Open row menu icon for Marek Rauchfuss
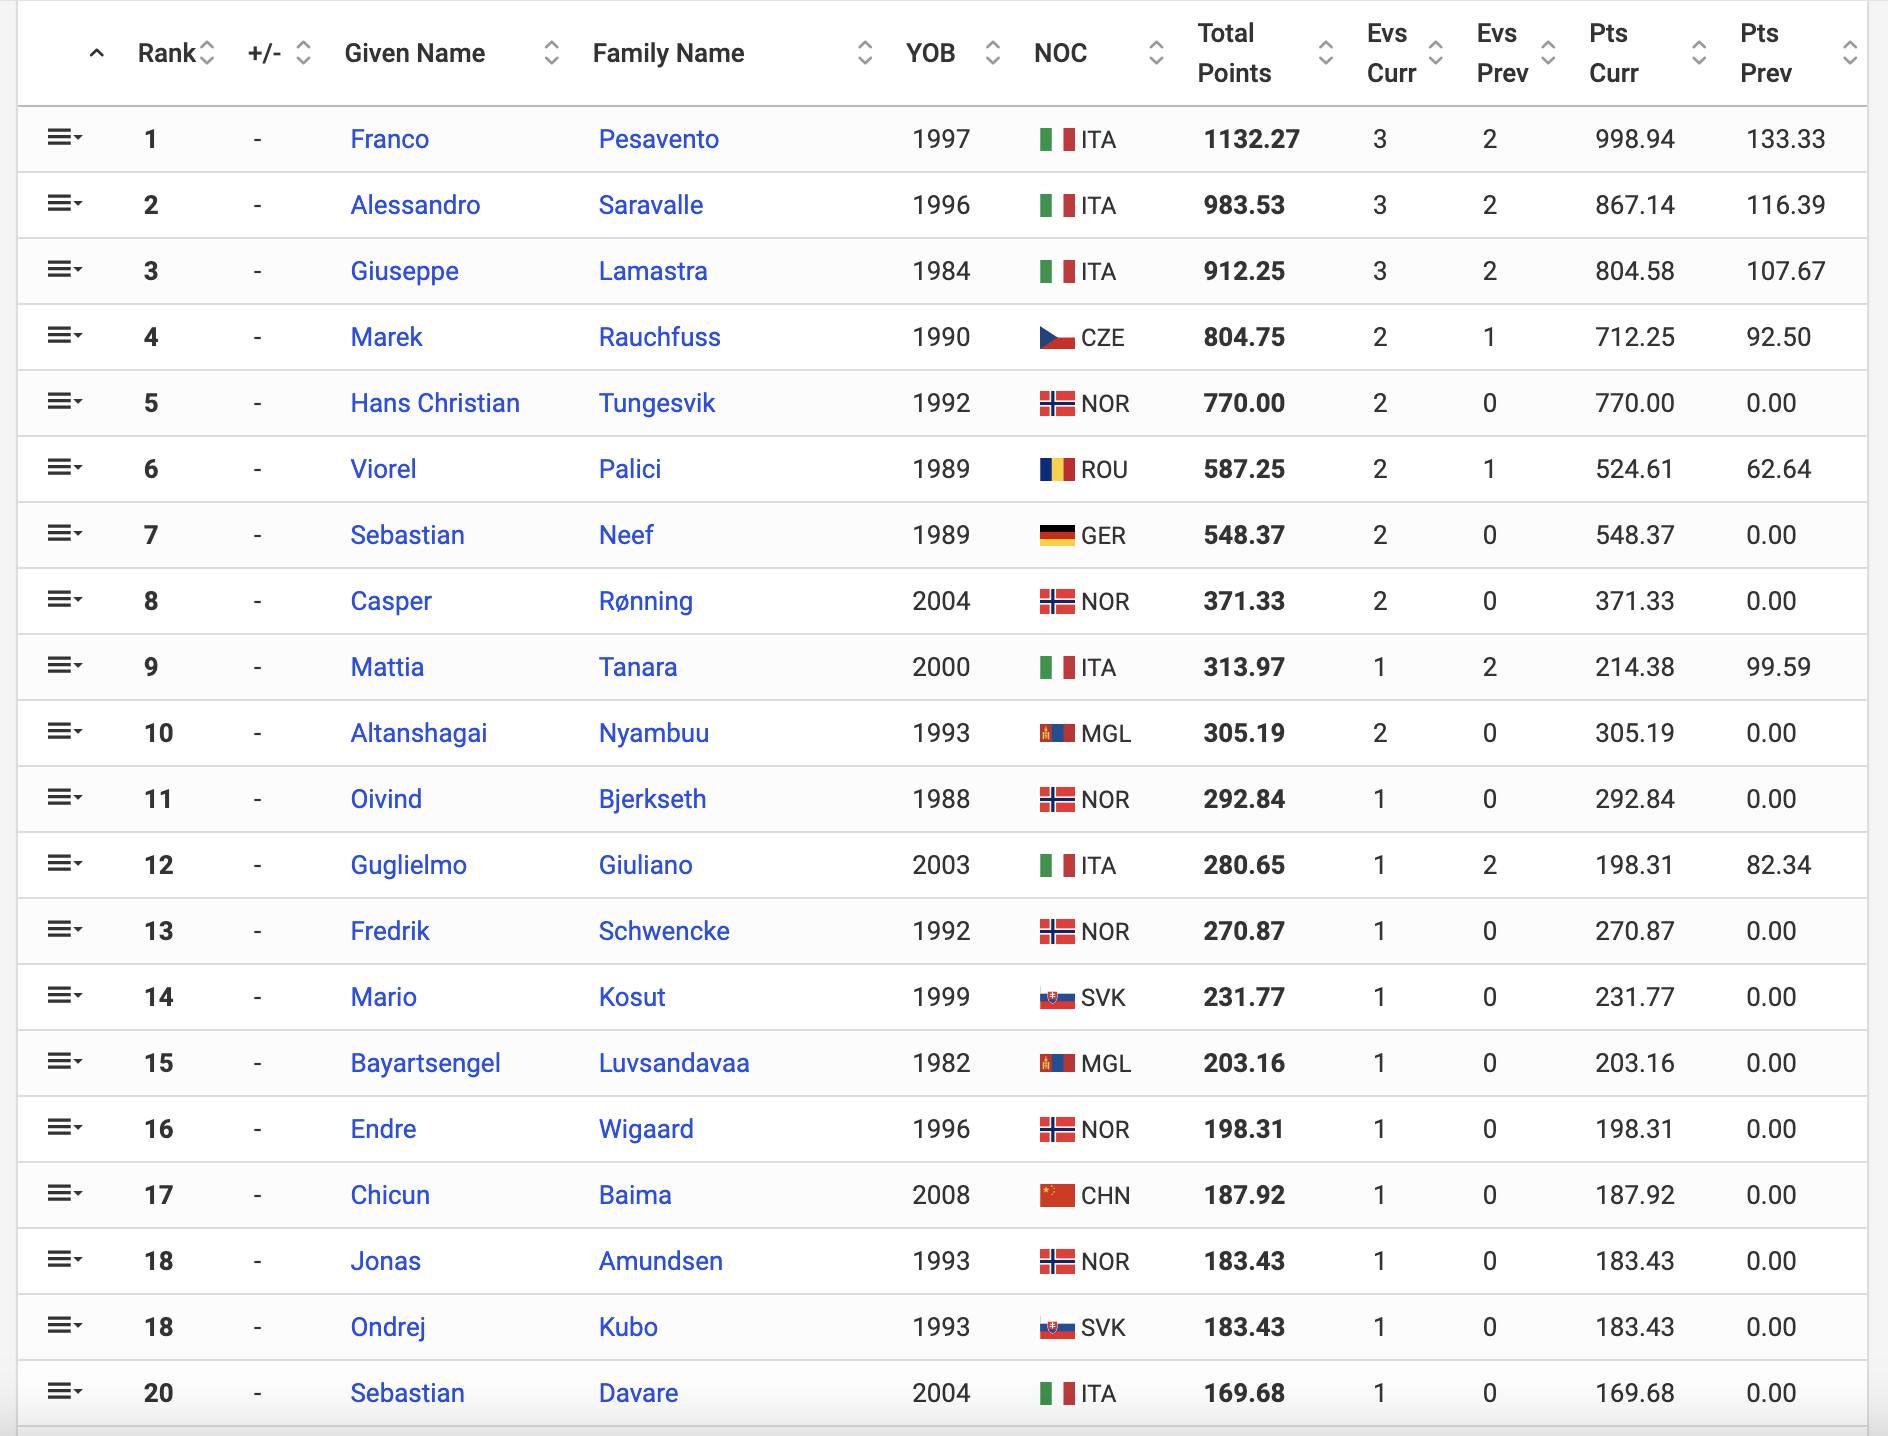The image size is (1888, 1436). [64, 336]
